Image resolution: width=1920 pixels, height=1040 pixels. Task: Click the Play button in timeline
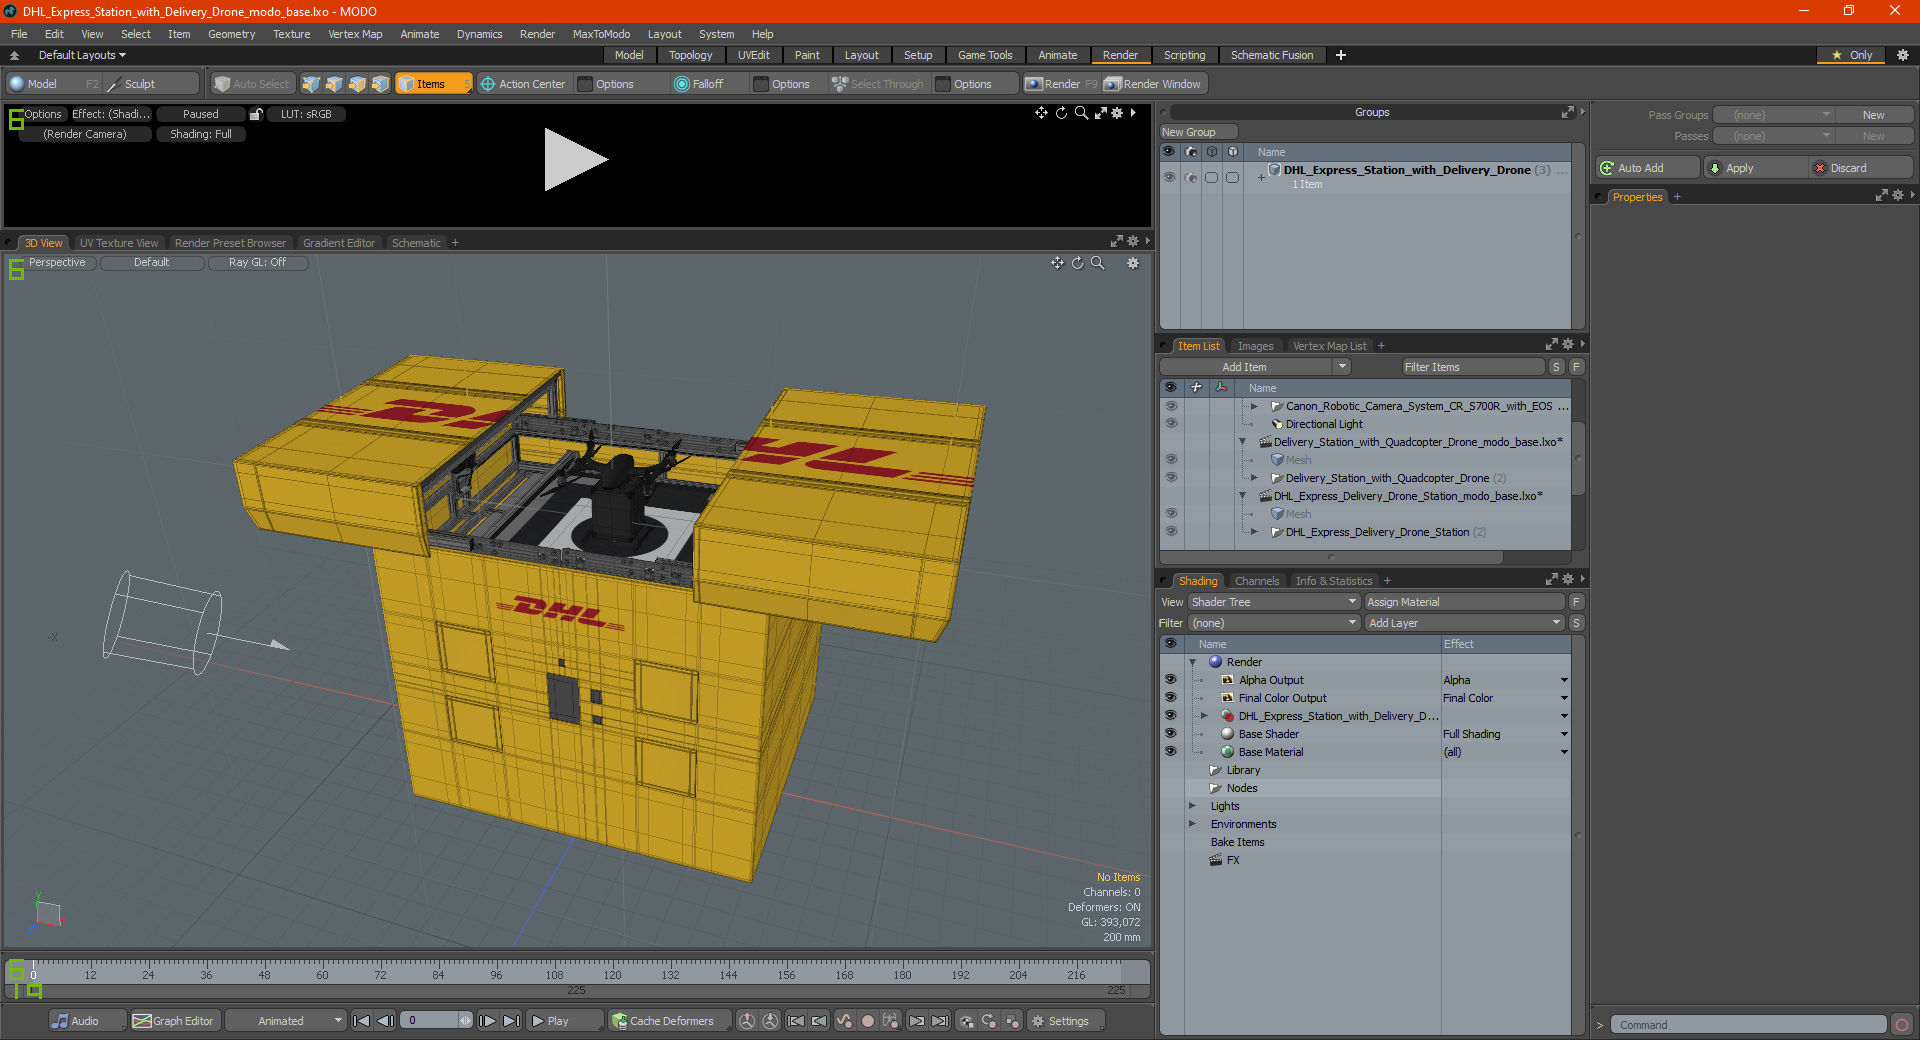click(x=564, y=1021)
